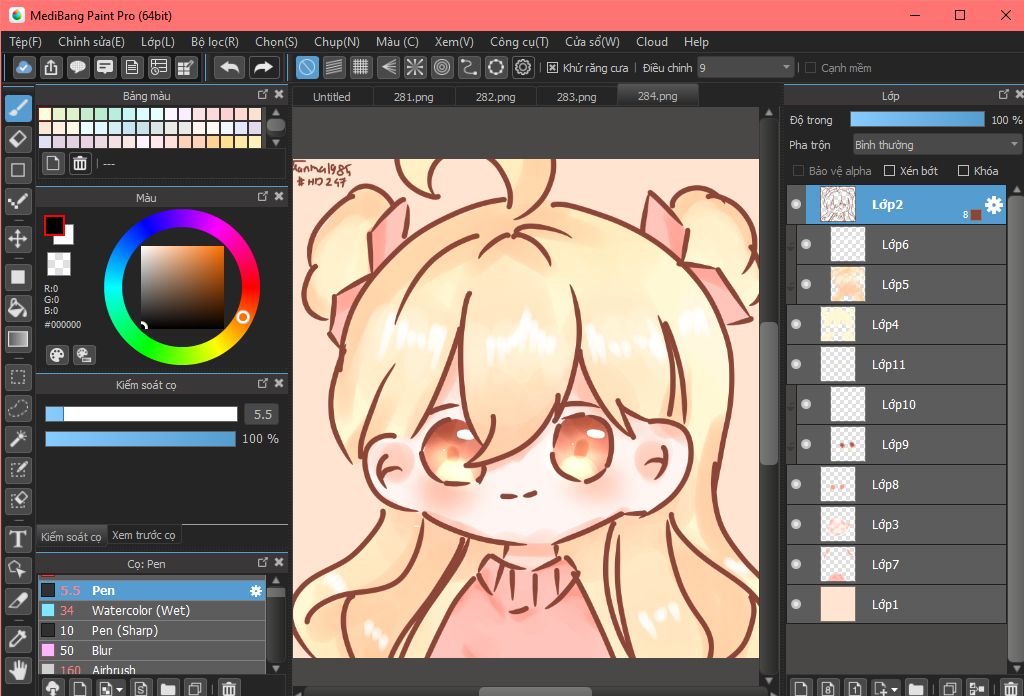Select the Blur brush
This screenshot has height=696, width=1024.
click(x=152, y=650)
